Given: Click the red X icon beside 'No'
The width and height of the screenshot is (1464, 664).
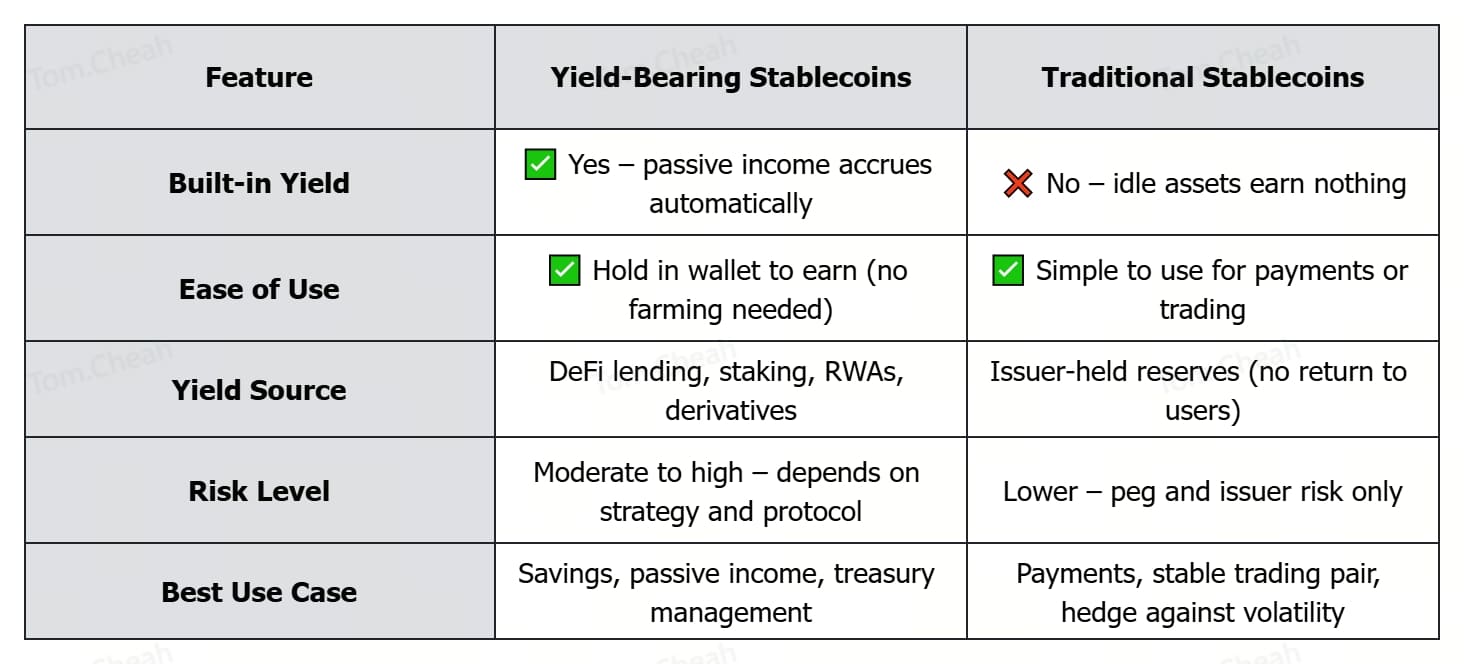Looking at the screenshot, I should (x=1018, y=184).
